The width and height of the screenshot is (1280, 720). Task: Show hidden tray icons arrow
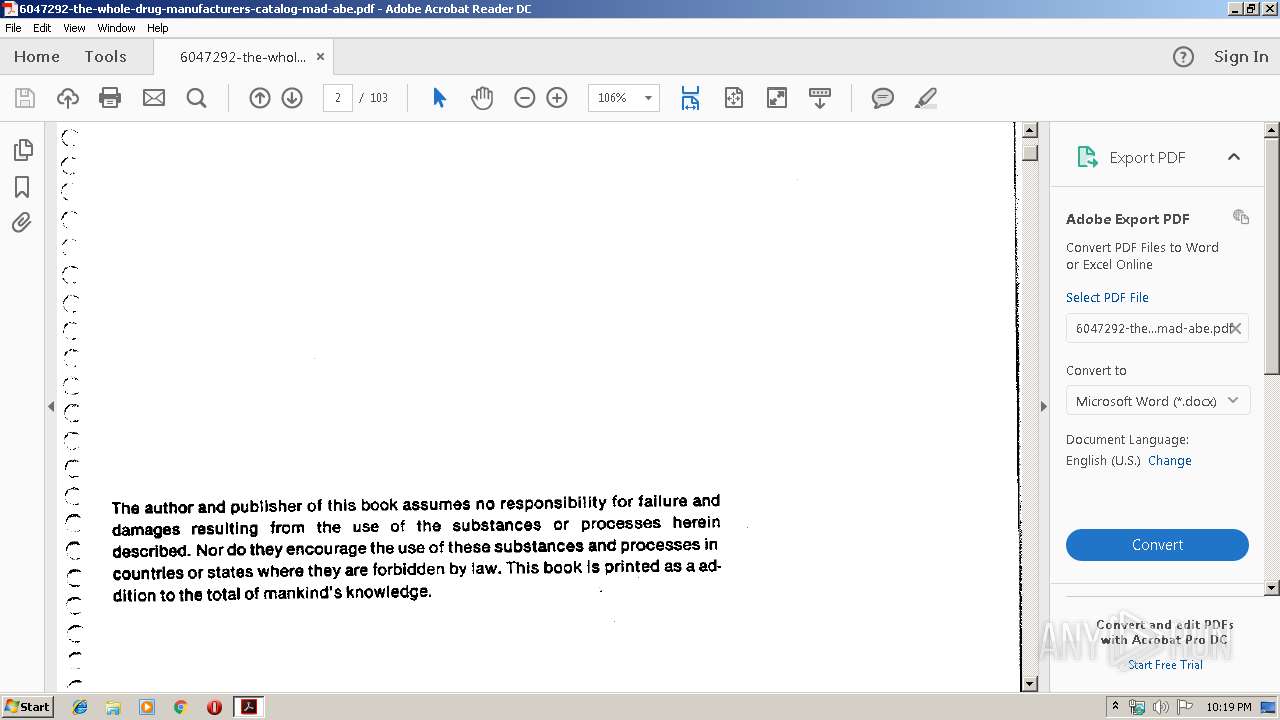coord(1115,707)
